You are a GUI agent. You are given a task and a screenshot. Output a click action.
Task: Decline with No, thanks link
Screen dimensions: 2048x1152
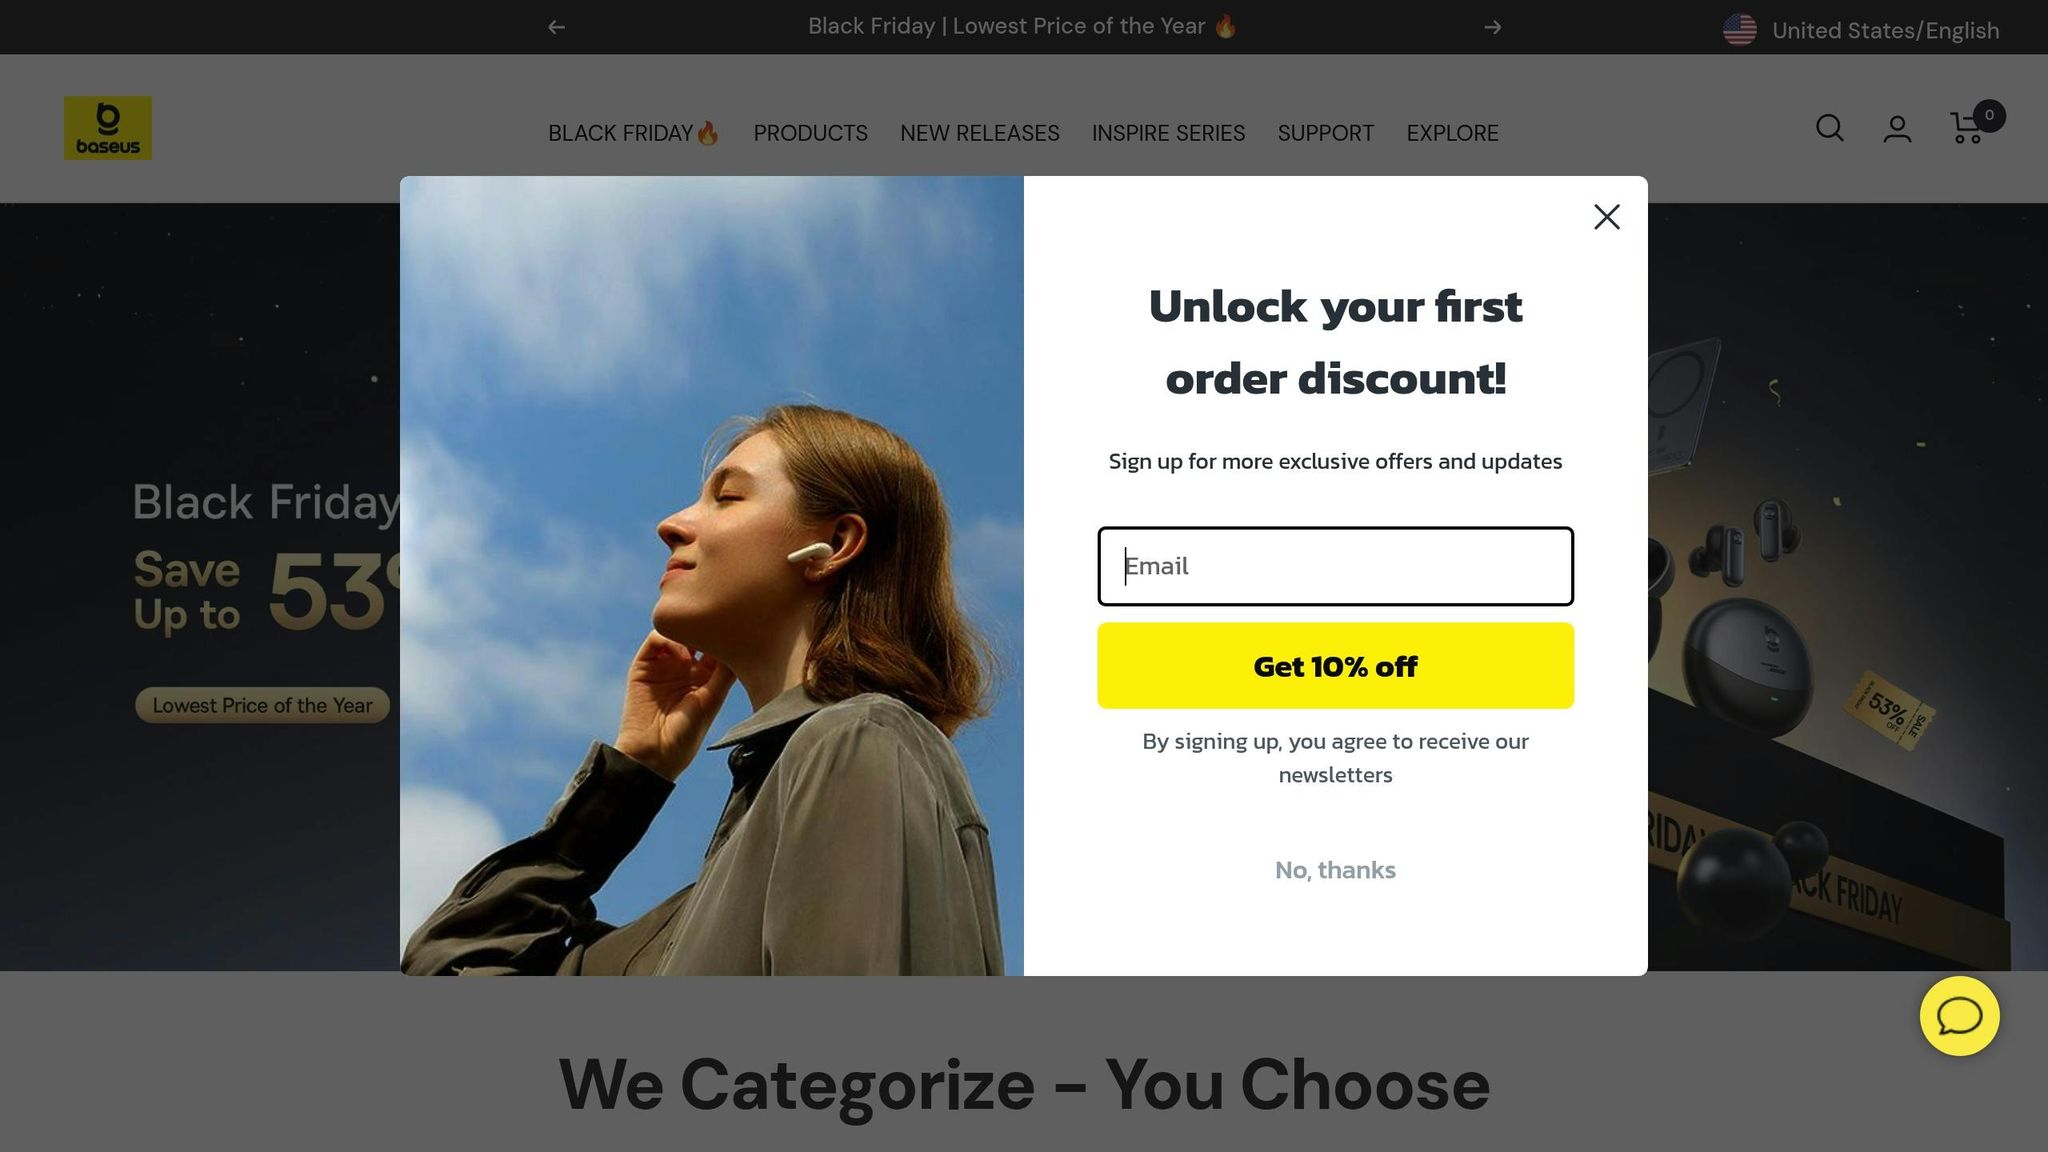coord(1335,870)
